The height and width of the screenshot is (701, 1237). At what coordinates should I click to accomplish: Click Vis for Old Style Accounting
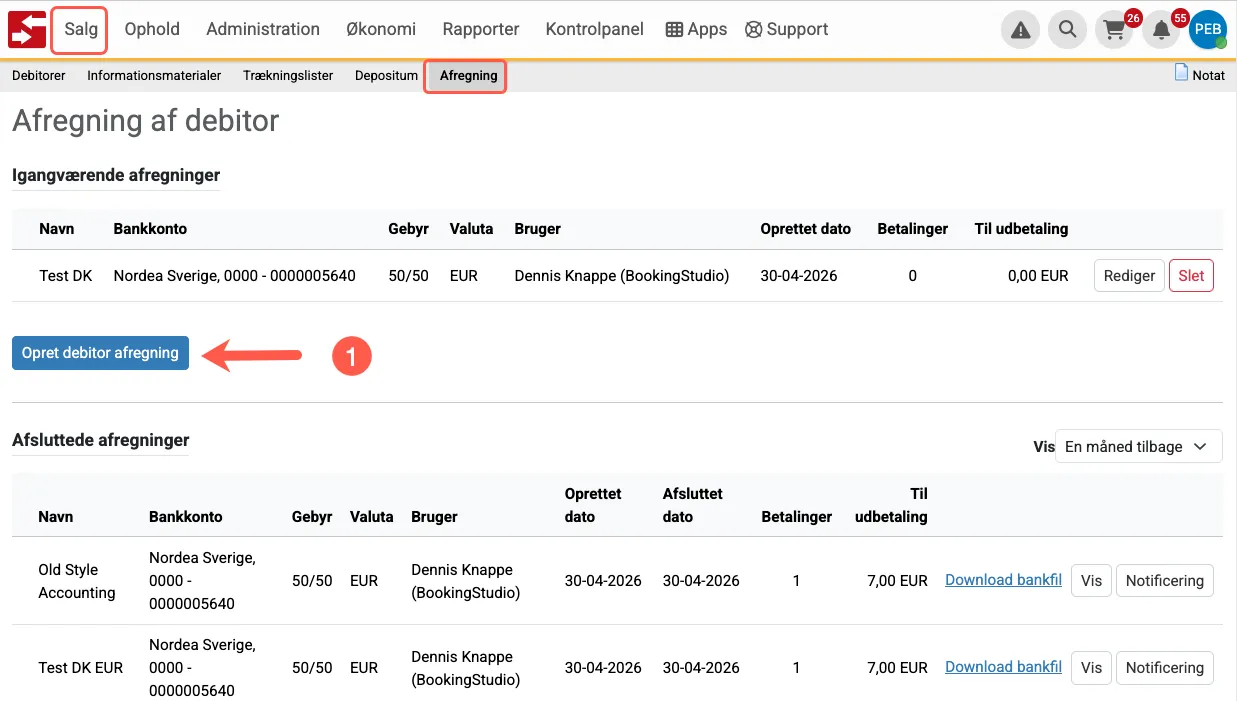[x=1091, y=581]
